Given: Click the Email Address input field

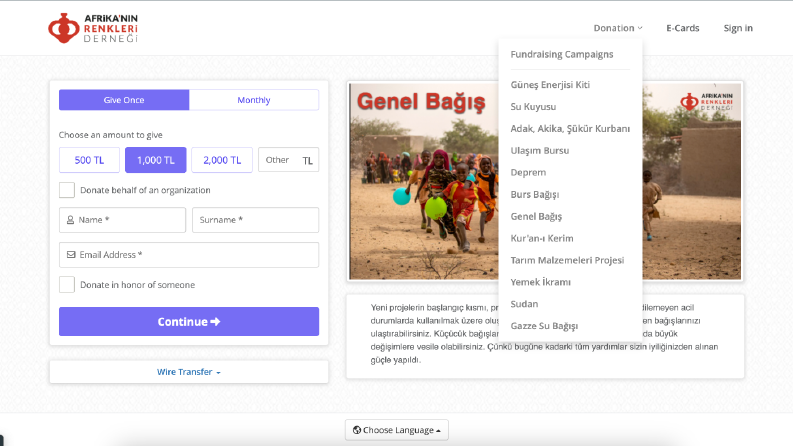Looking at the screenshot, I should (189, 255).
